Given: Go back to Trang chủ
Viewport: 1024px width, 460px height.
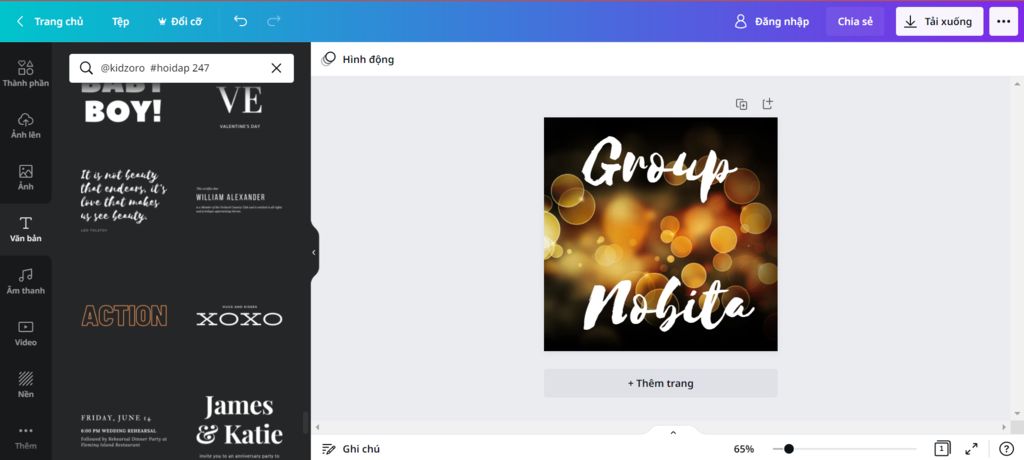Looking at the screenshot, I should click(50, 22).
